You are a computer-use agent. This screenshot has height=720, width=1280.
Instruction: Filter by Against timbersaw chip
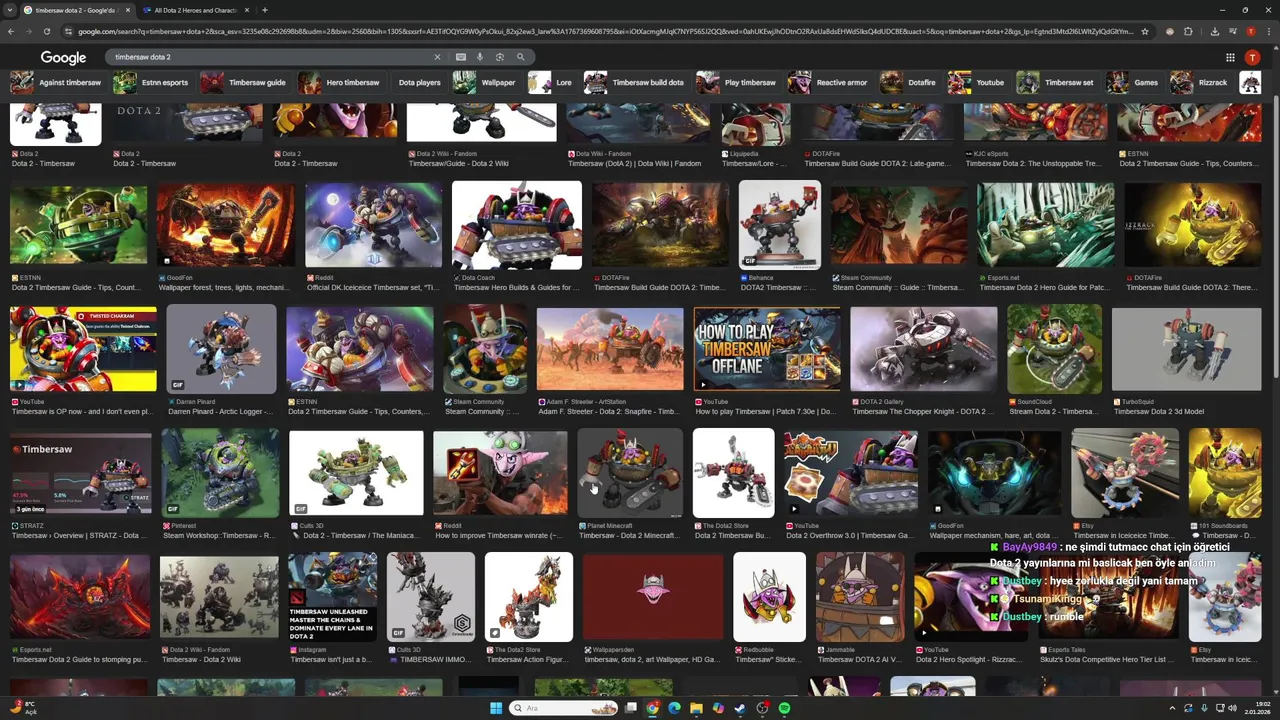coord(57,82)
